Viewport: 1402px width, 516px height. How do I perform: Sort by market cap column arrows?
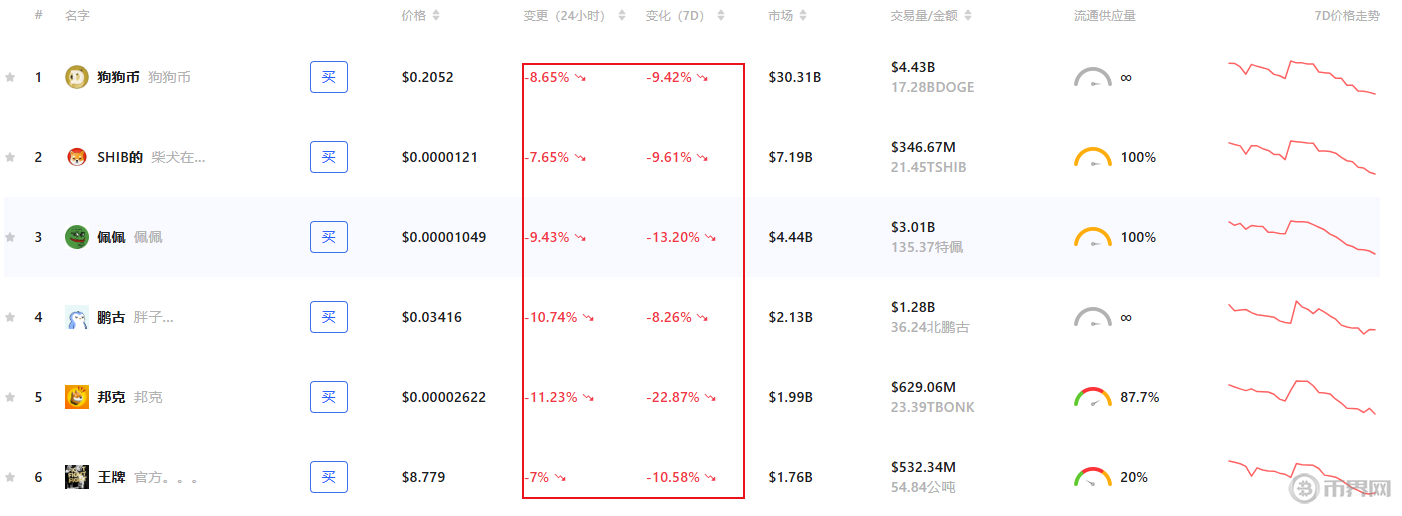tap(804, 16)
